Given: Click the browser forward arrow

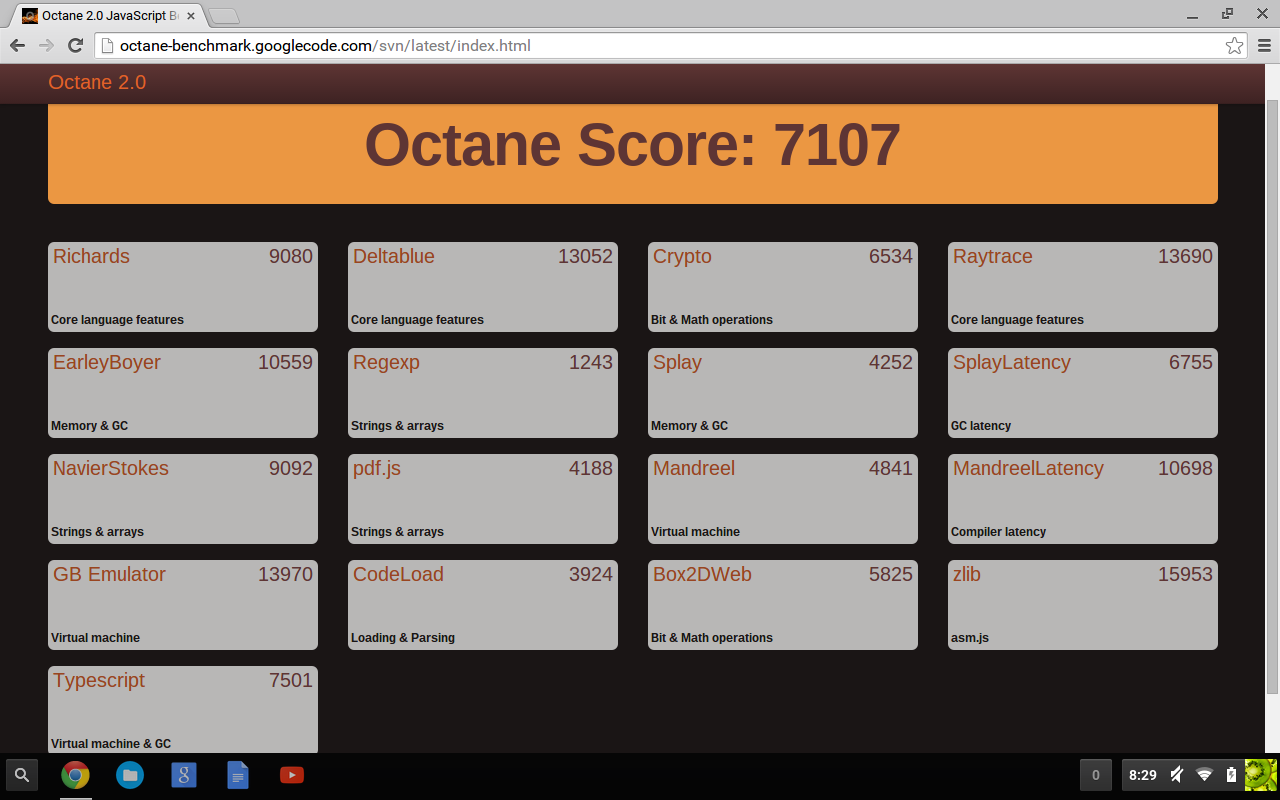Looking at the screenshot, I should coord(46,46).
